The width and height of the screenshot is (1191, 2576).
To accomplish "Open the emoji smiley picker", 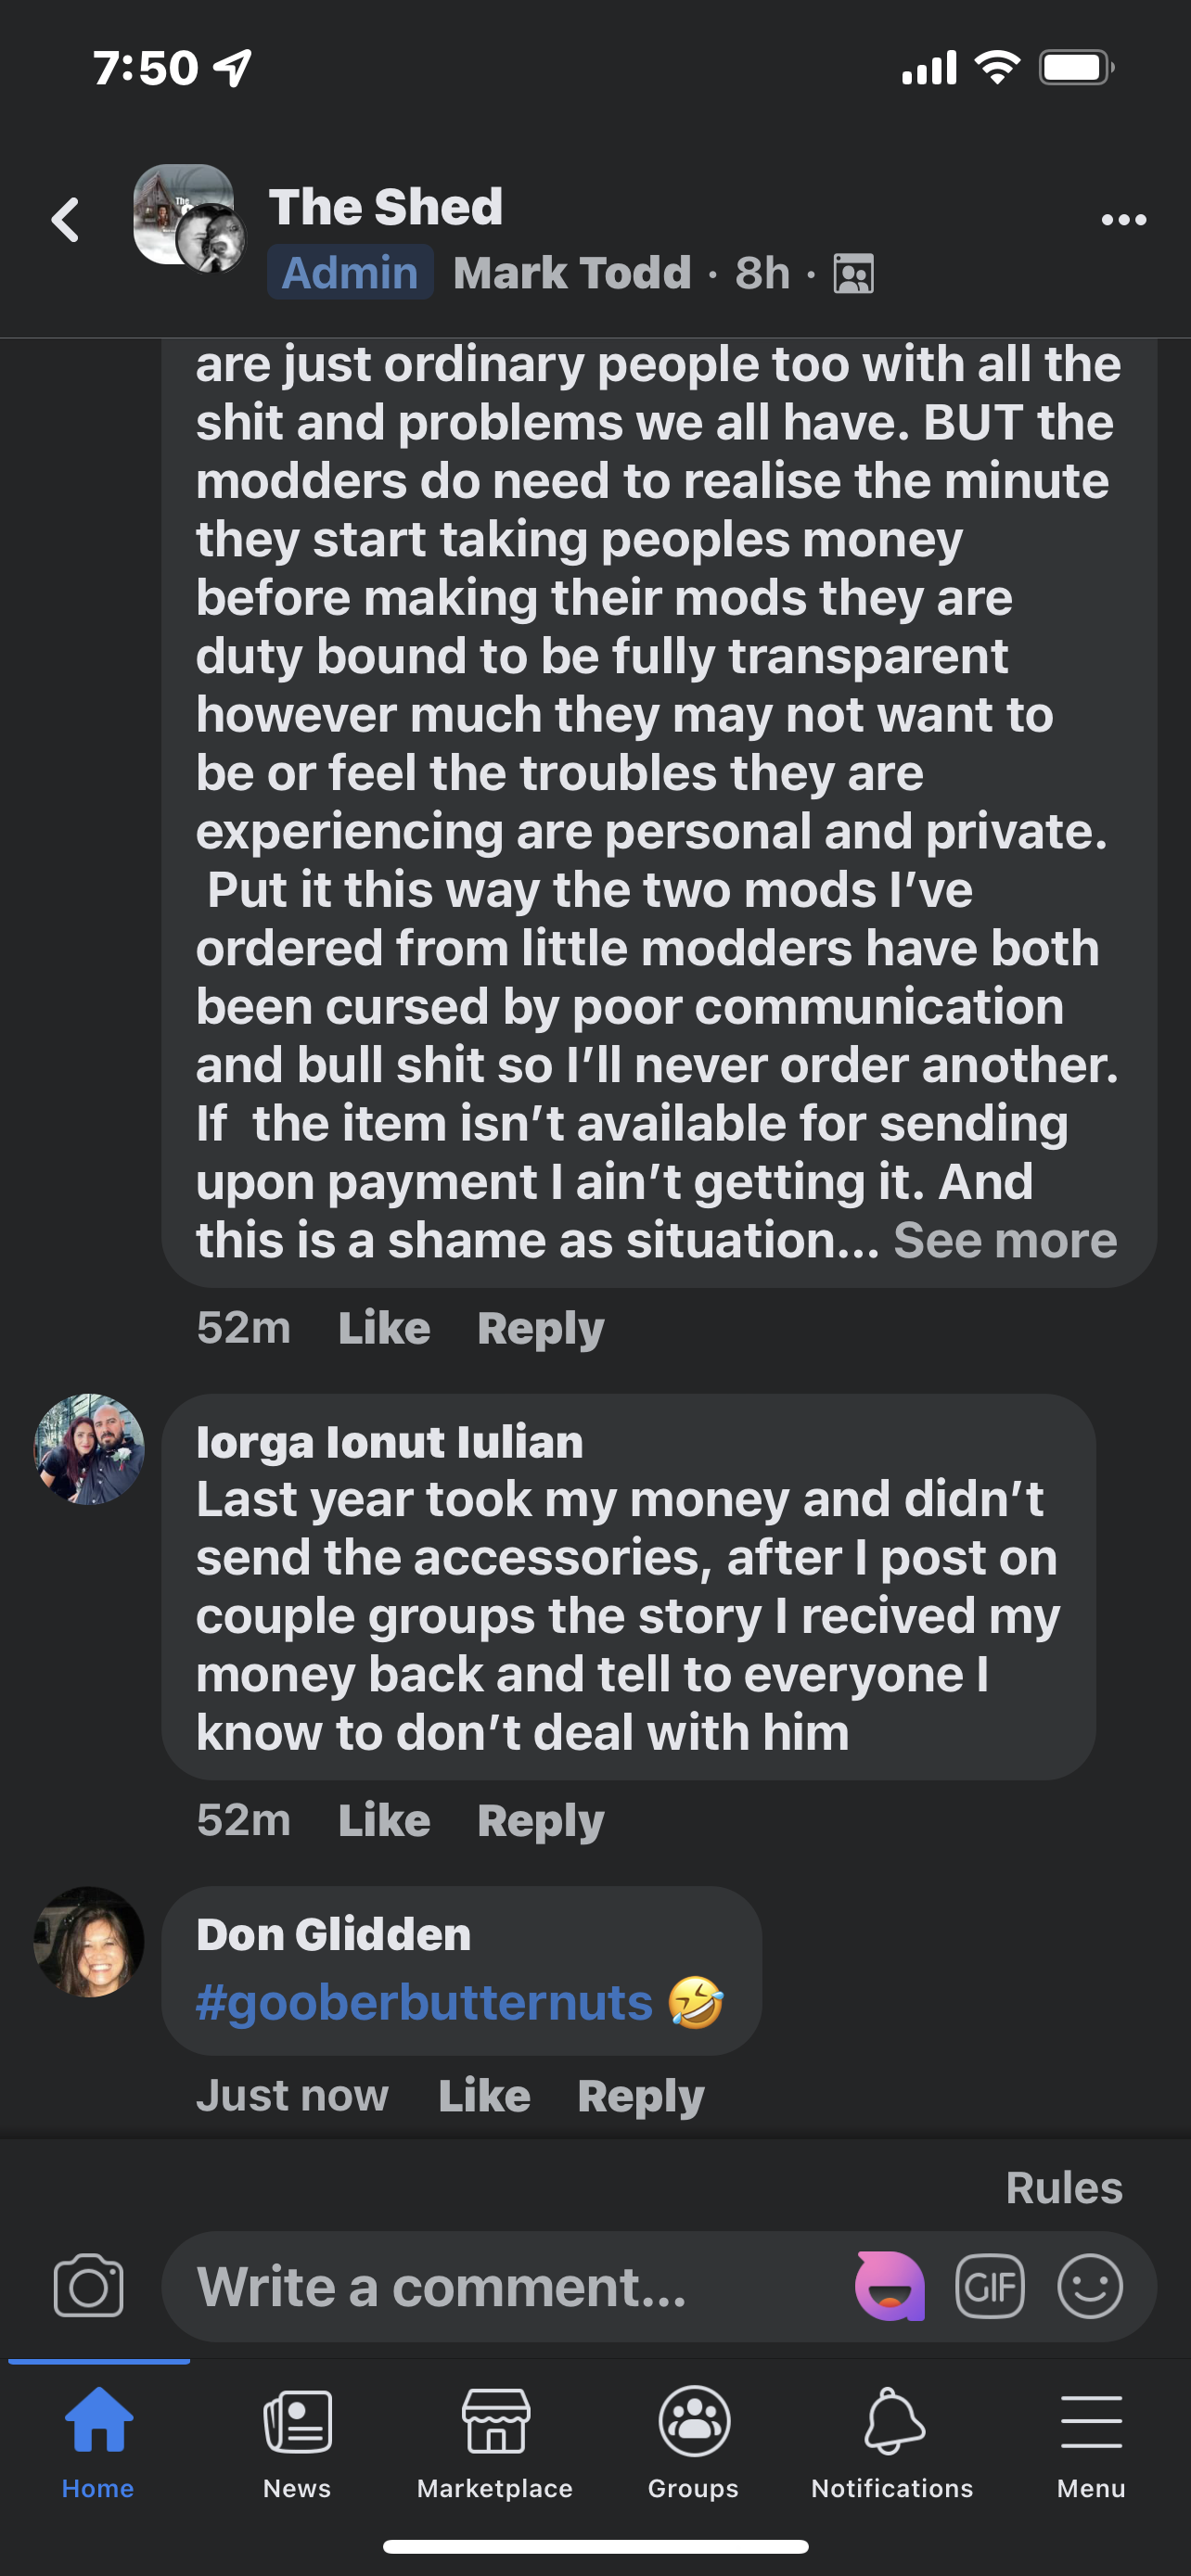I will (x=1089, y=2286).
